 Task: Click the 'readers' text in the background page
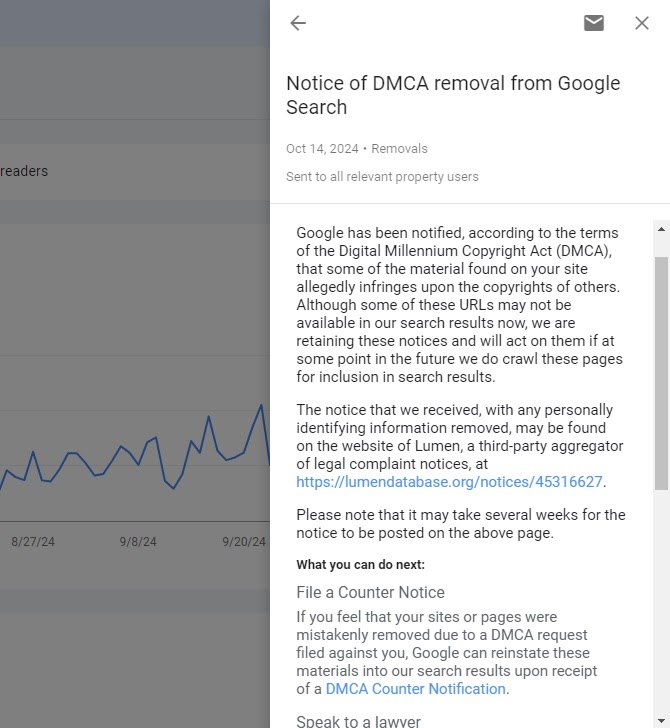coord(24,171)
